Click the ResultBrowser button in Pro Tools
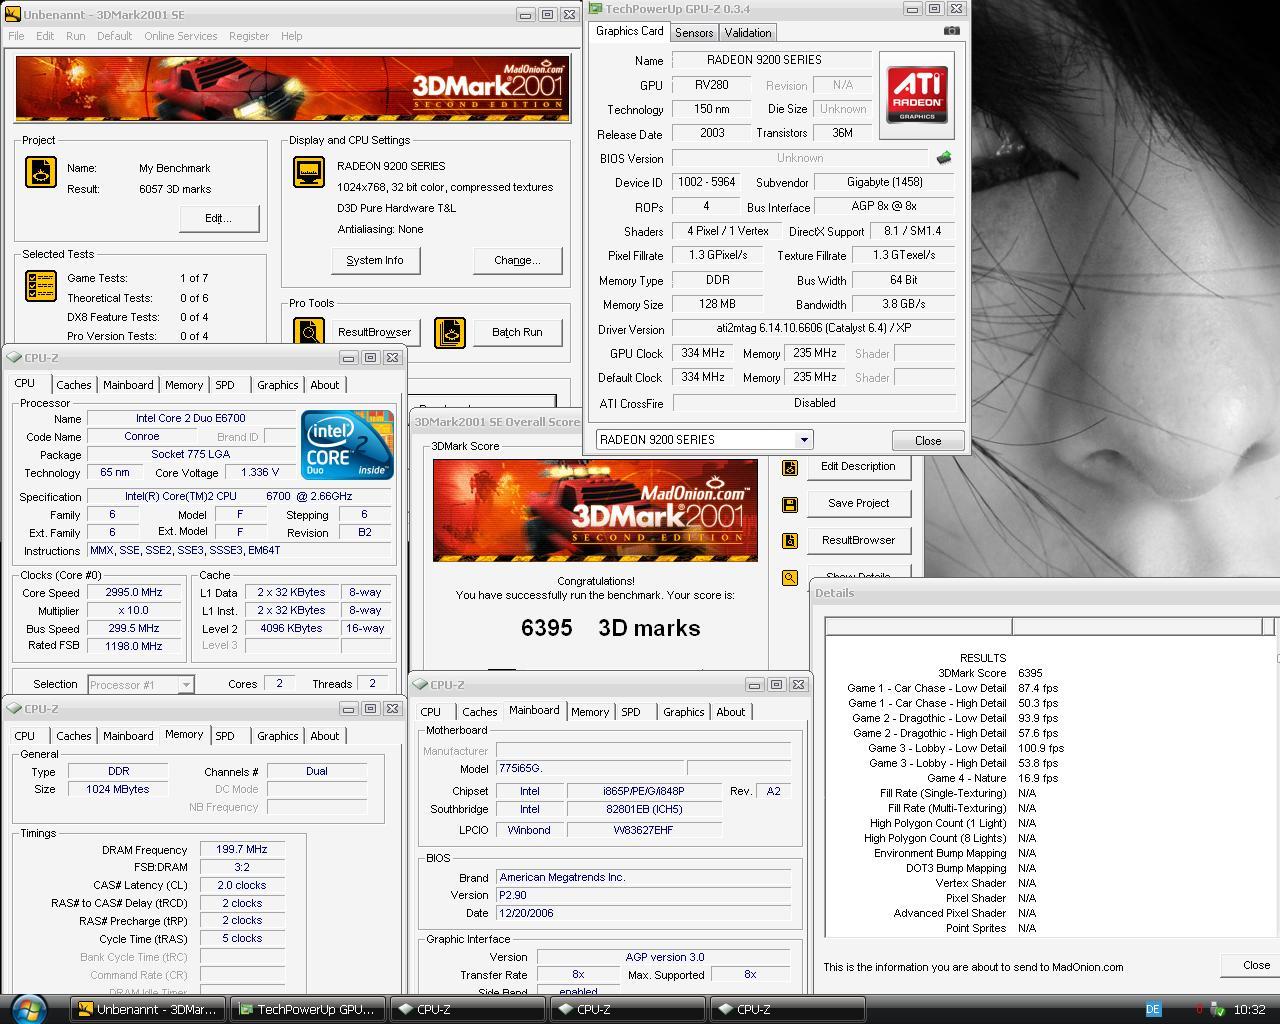Viewport: 1280px width, 1024px height. click(374, 332)
